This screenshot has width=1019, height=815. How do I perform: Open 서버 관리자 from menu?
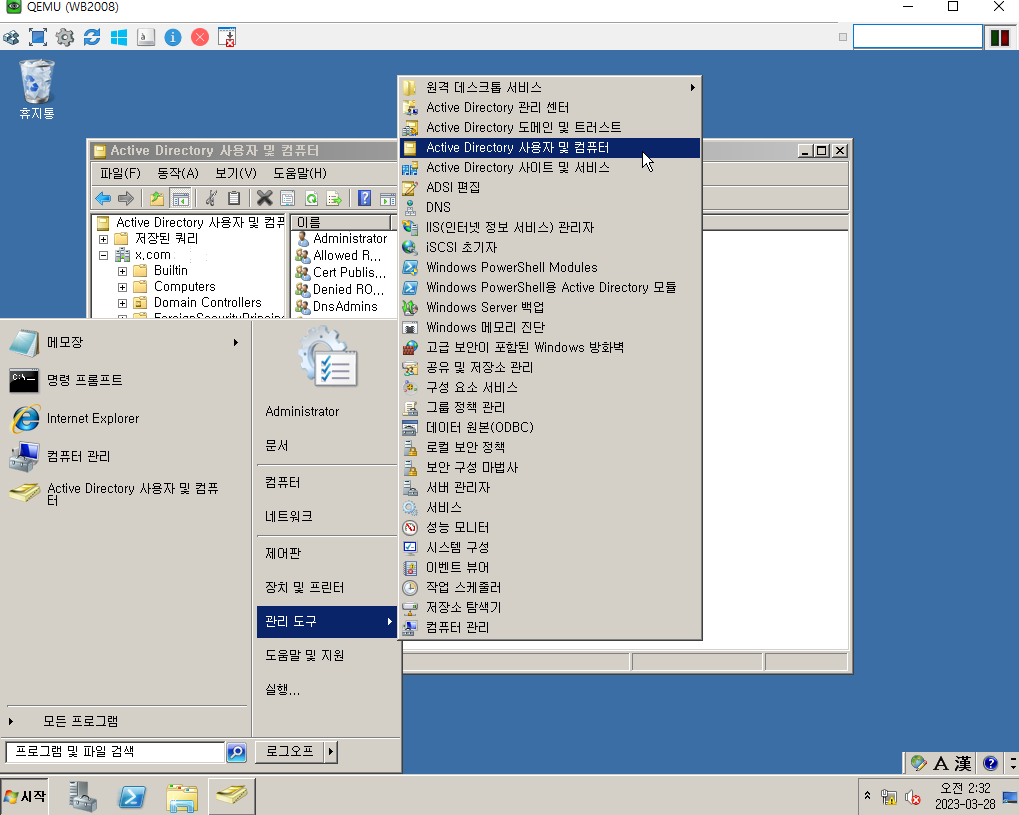(x=550, y=487)
